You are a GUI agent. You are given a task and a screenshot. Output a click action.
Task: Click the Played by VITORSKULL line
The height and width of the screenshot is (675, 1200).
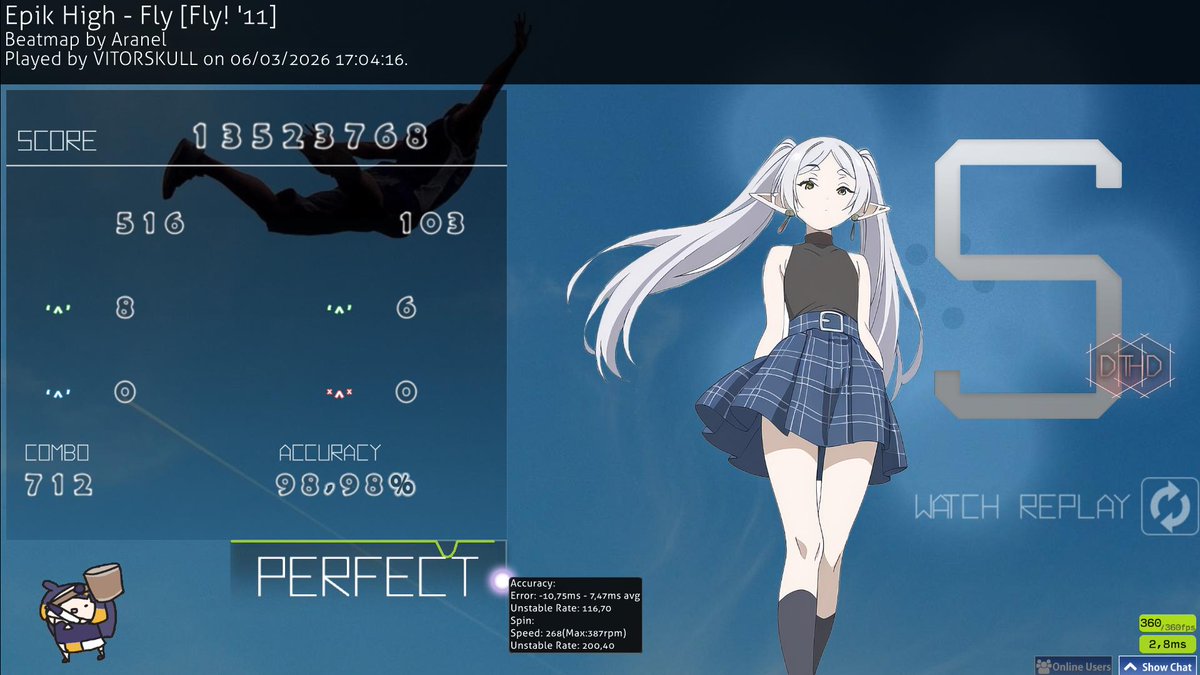click(x=206, y=59)
